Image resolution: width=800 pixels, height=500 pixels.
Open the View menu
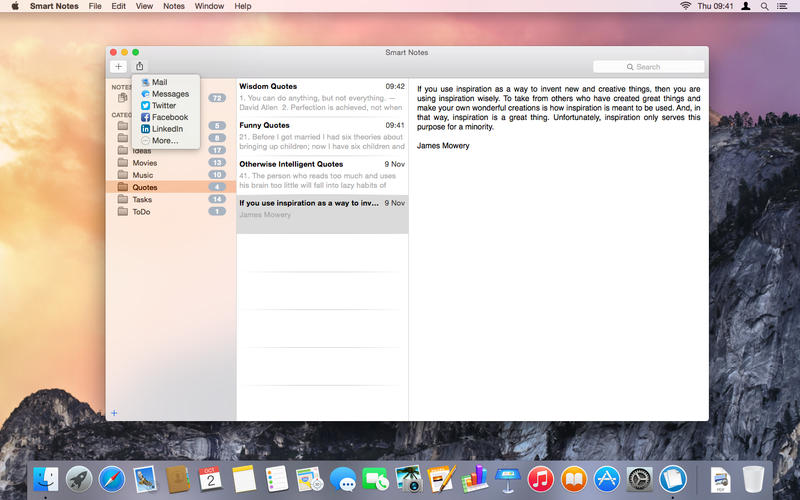(144, 6)
